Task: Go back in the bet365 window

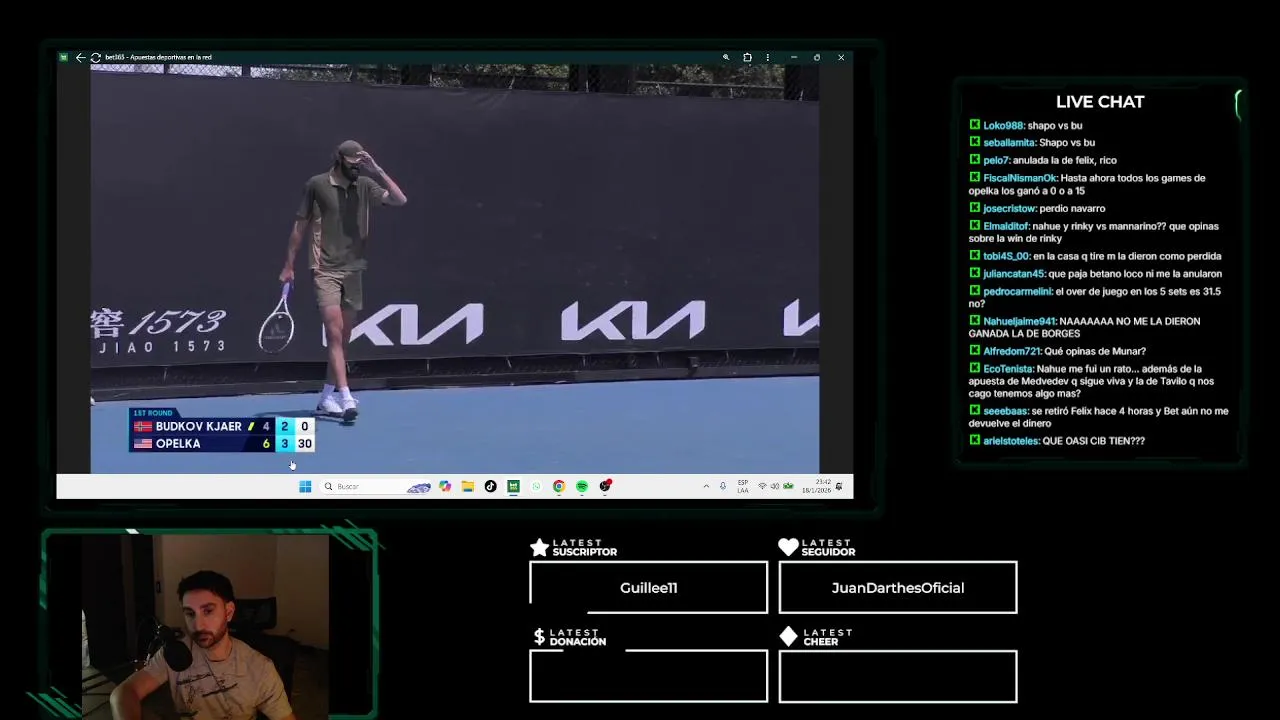Action: [80, 57]
